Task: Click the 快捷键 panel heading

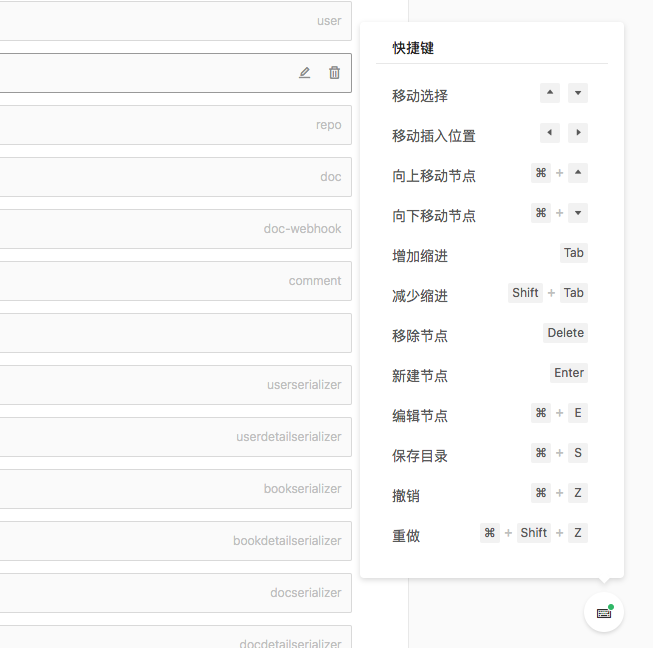Action: point(413,48)
